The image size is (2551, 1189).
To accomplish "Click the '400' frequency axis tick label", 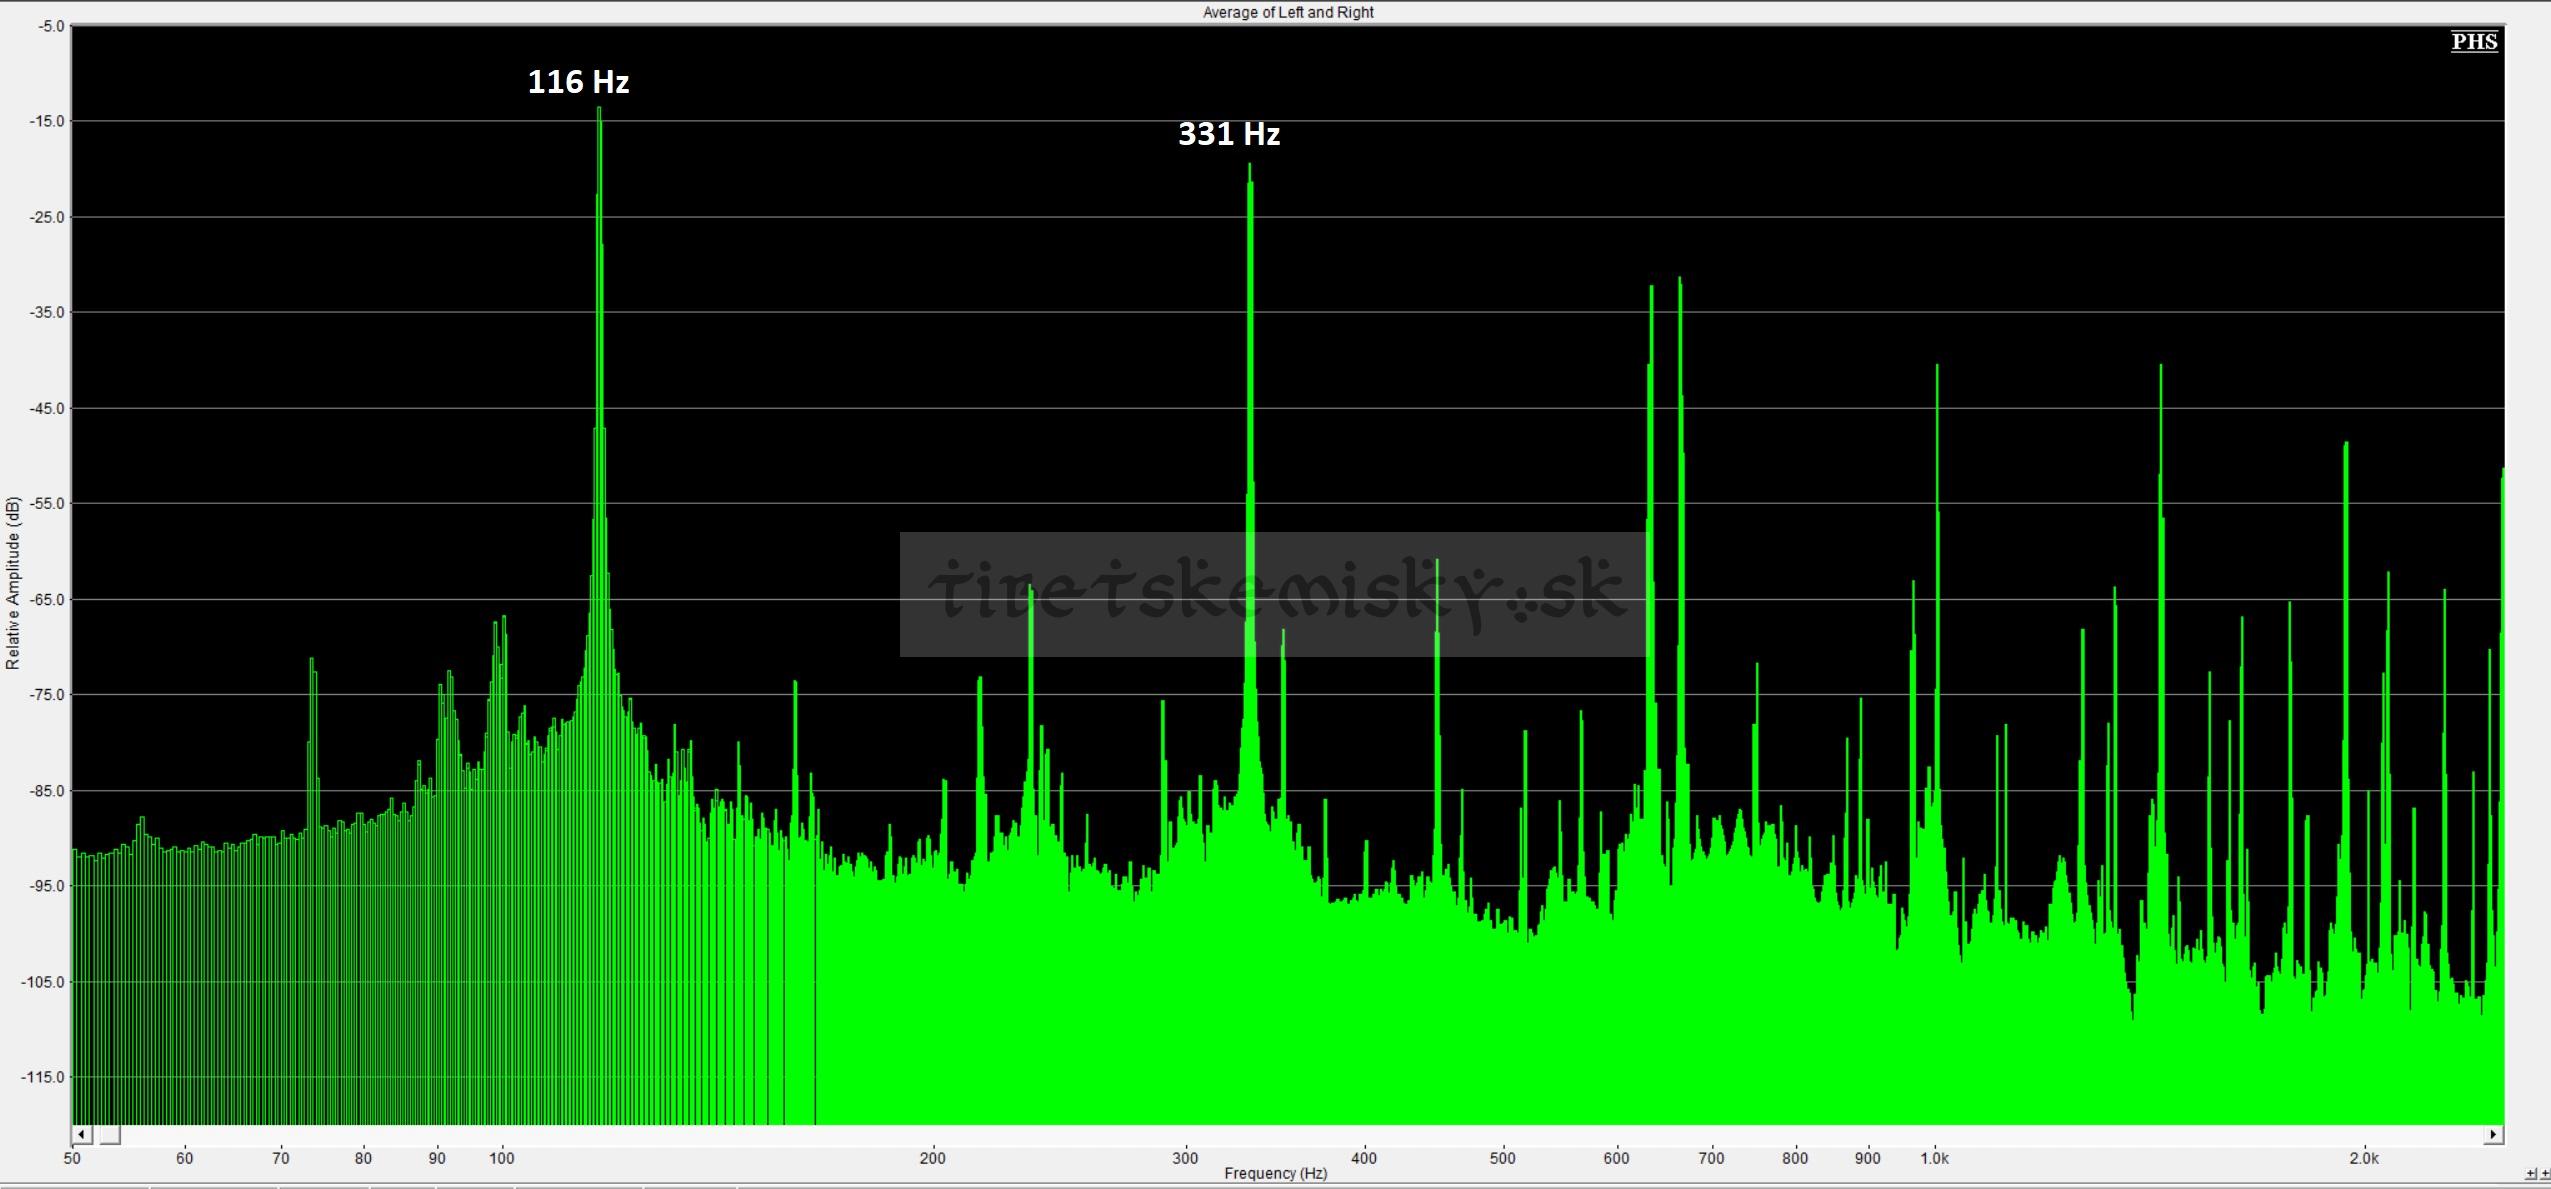I will (1364, 1158).
